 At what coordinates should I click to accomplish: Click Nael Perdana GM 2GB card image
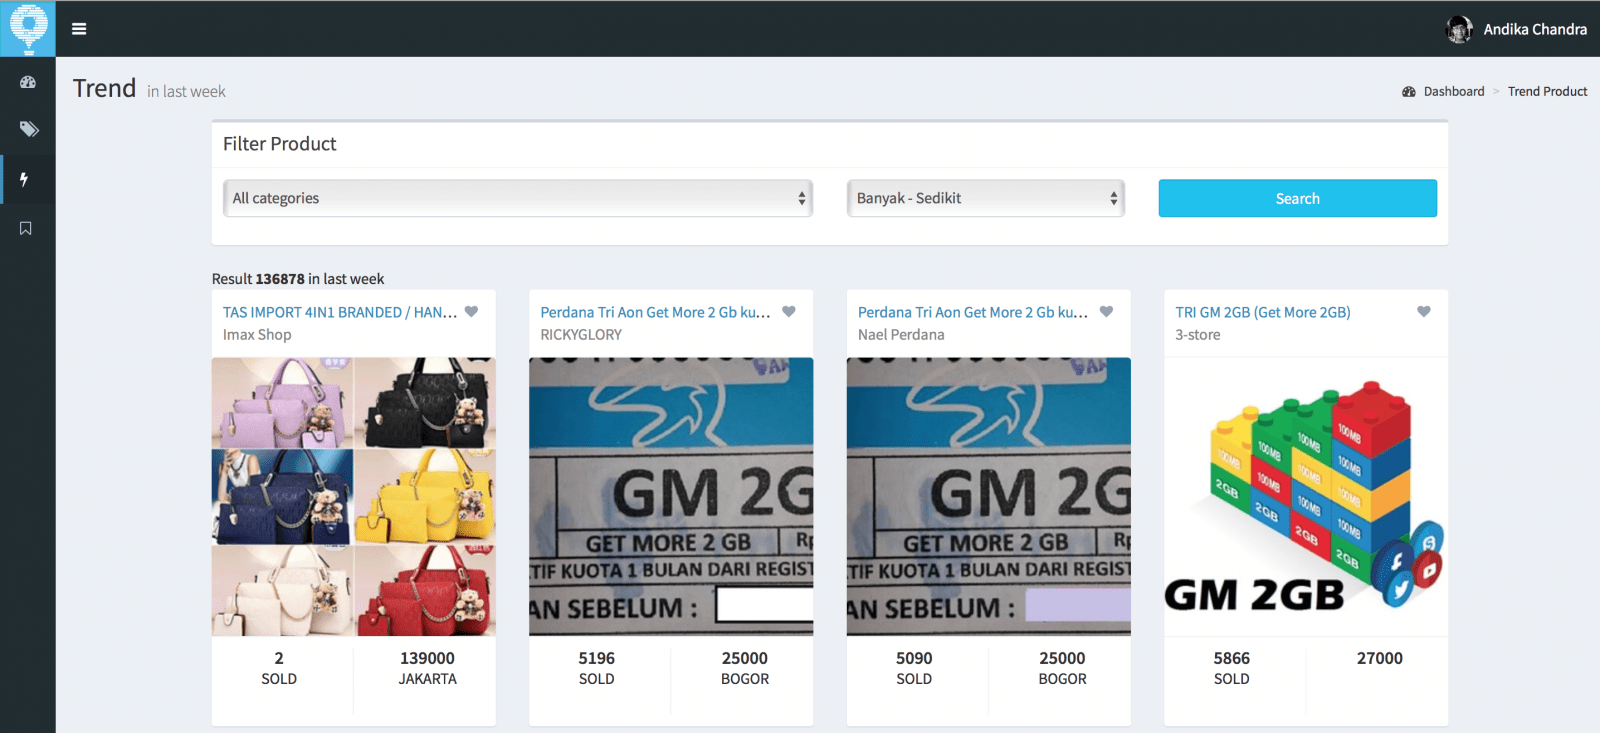[989, 497]
